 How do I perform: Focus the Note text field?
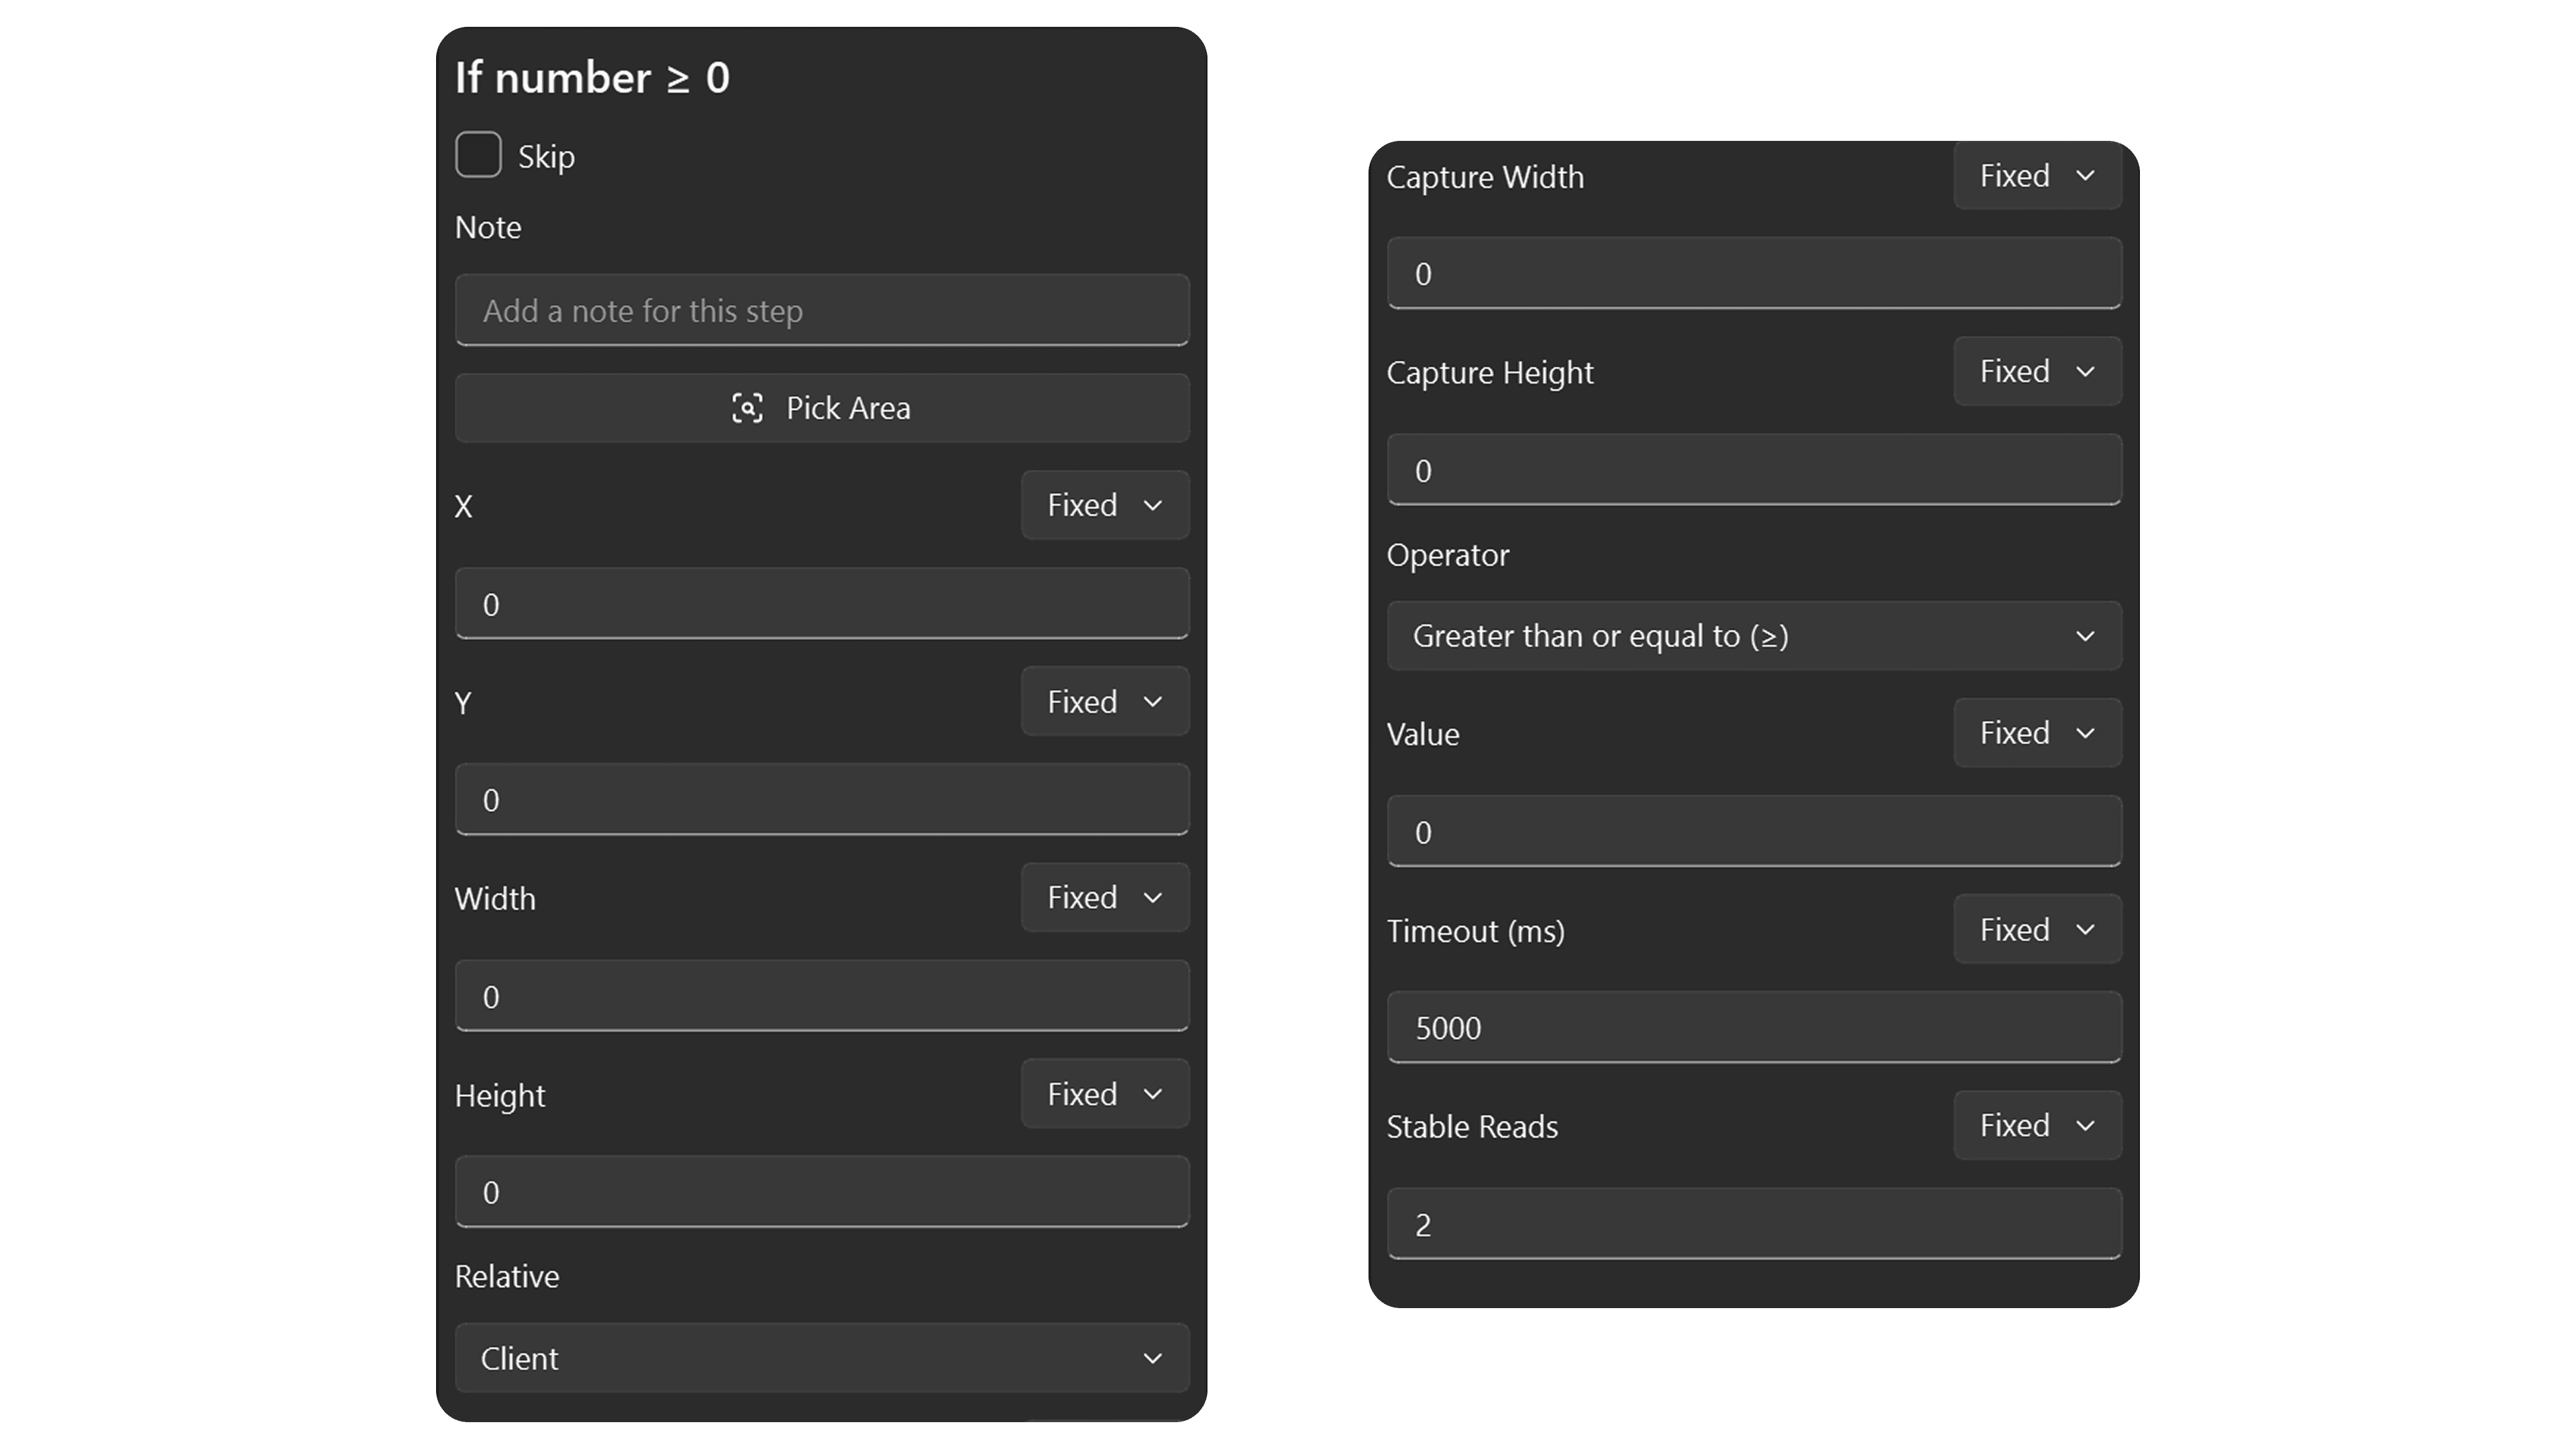(x=822, y=310)
